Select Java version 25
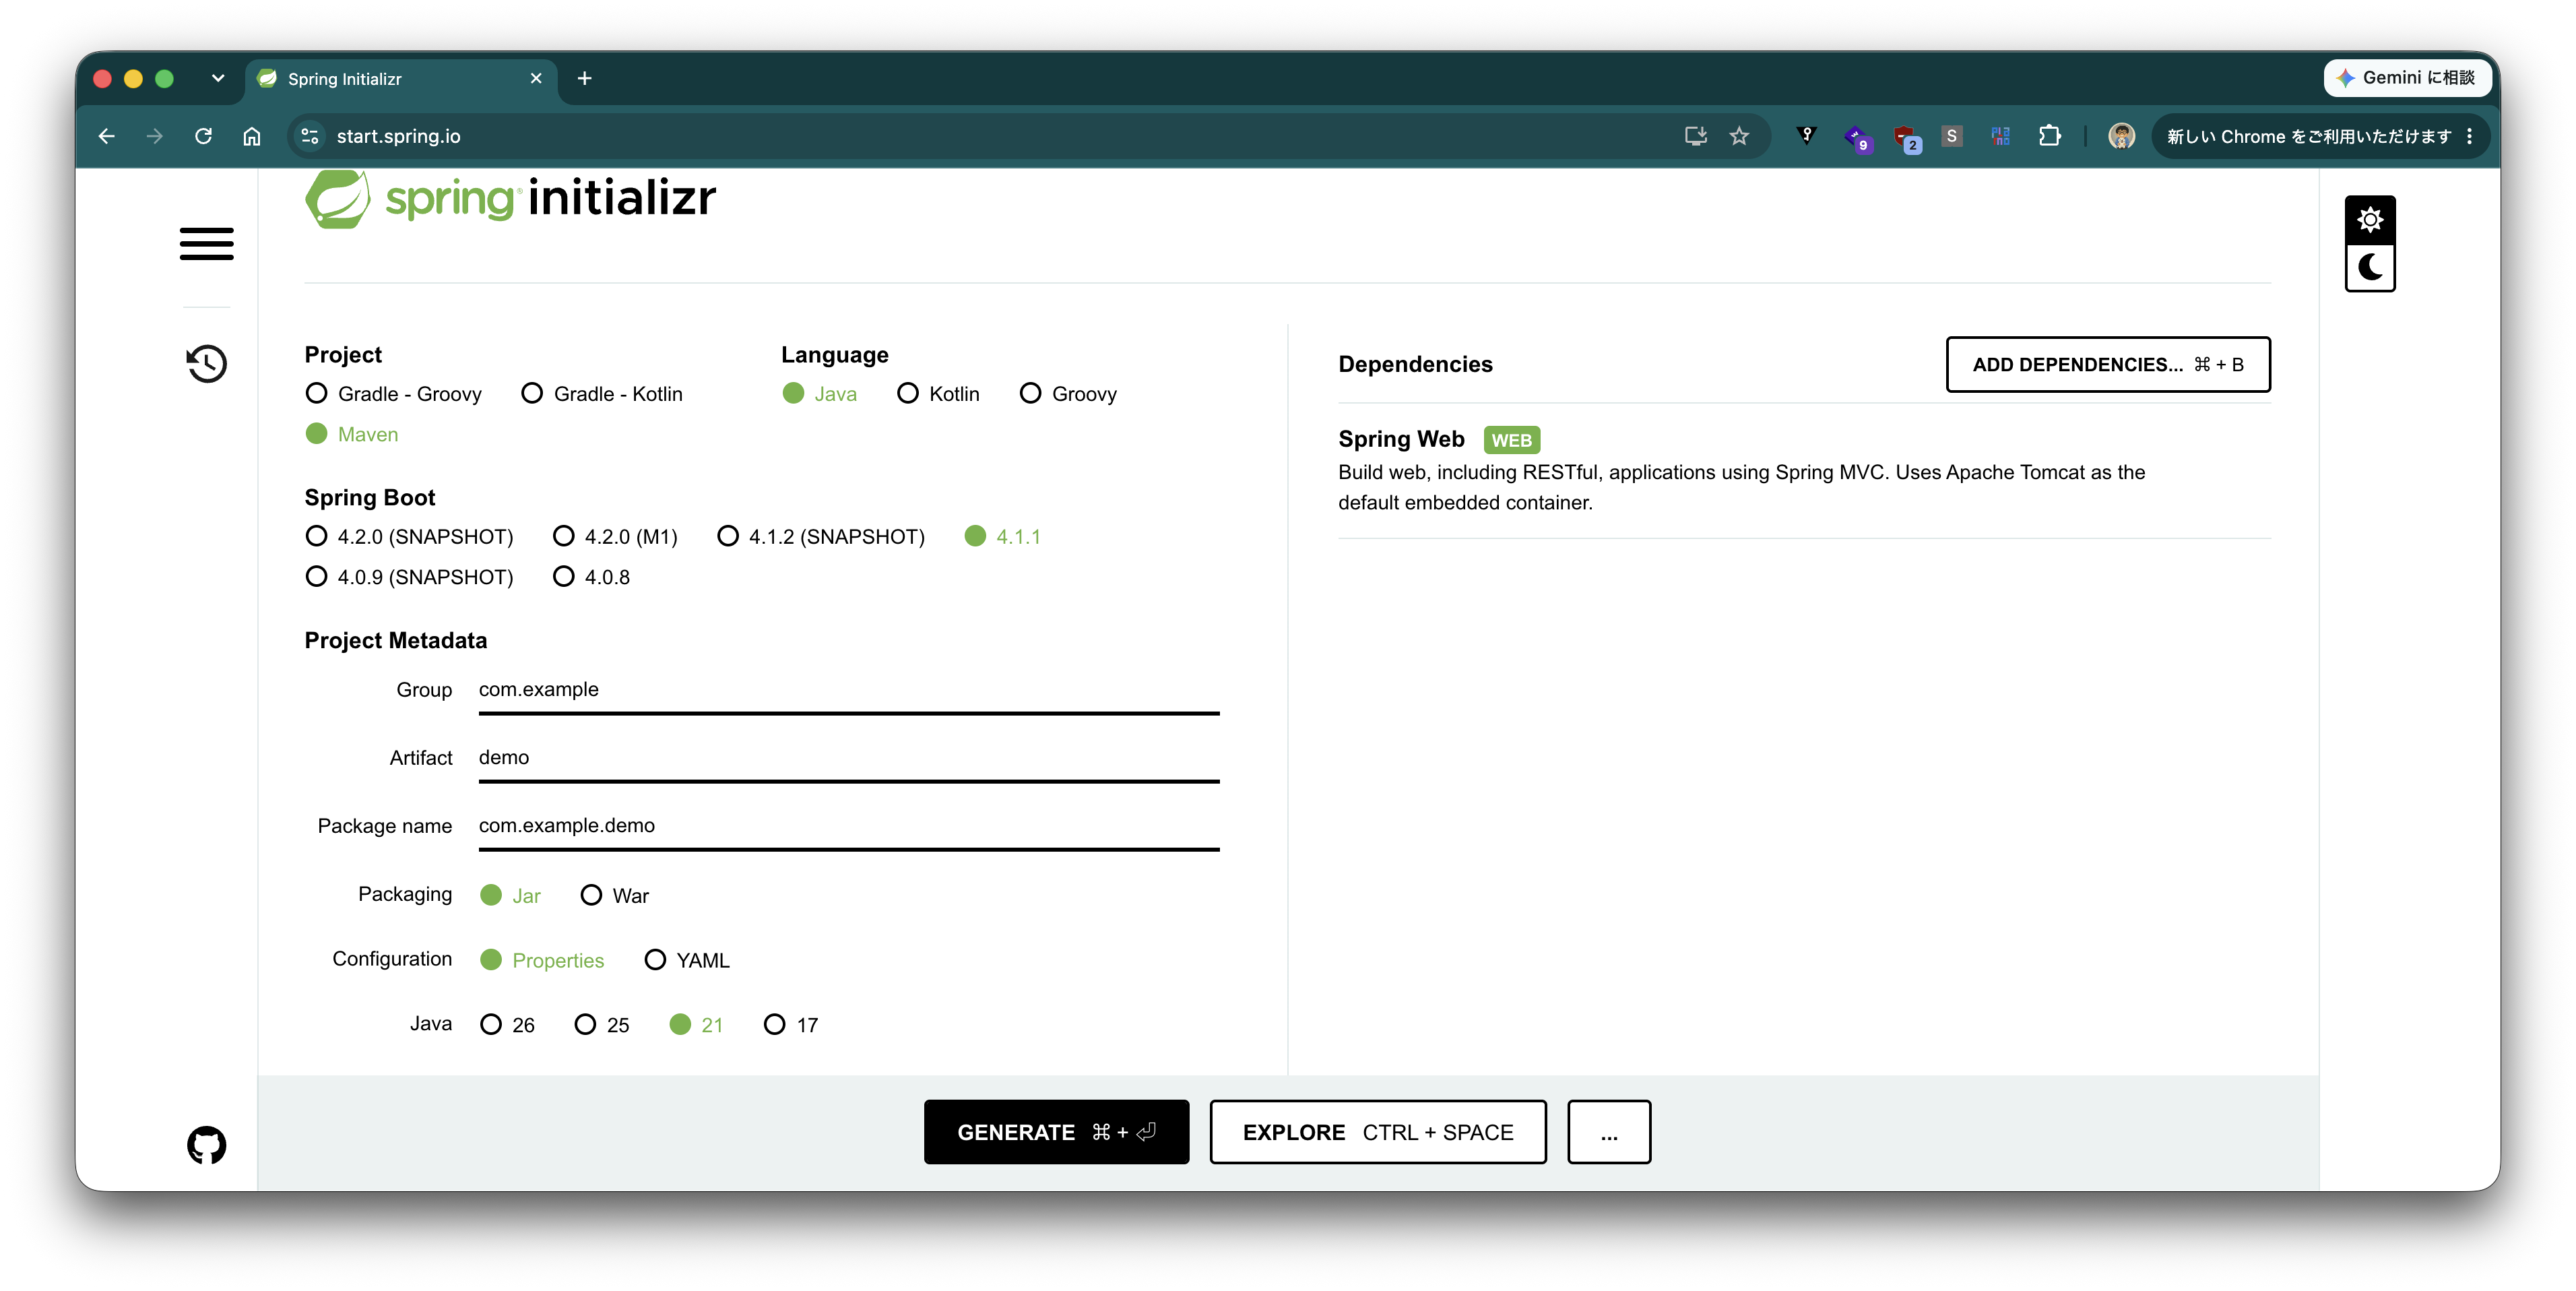2576x1291 pixels. [602, 1025]
